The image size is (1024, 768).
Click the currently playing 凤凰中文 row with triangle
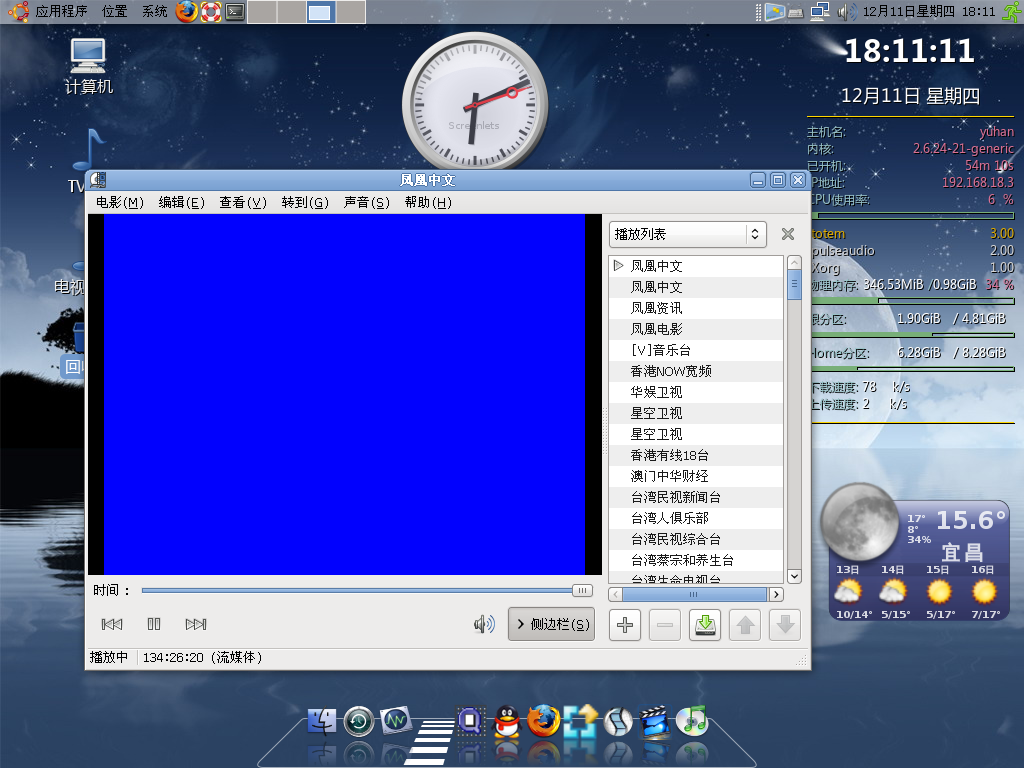(696, 266)
